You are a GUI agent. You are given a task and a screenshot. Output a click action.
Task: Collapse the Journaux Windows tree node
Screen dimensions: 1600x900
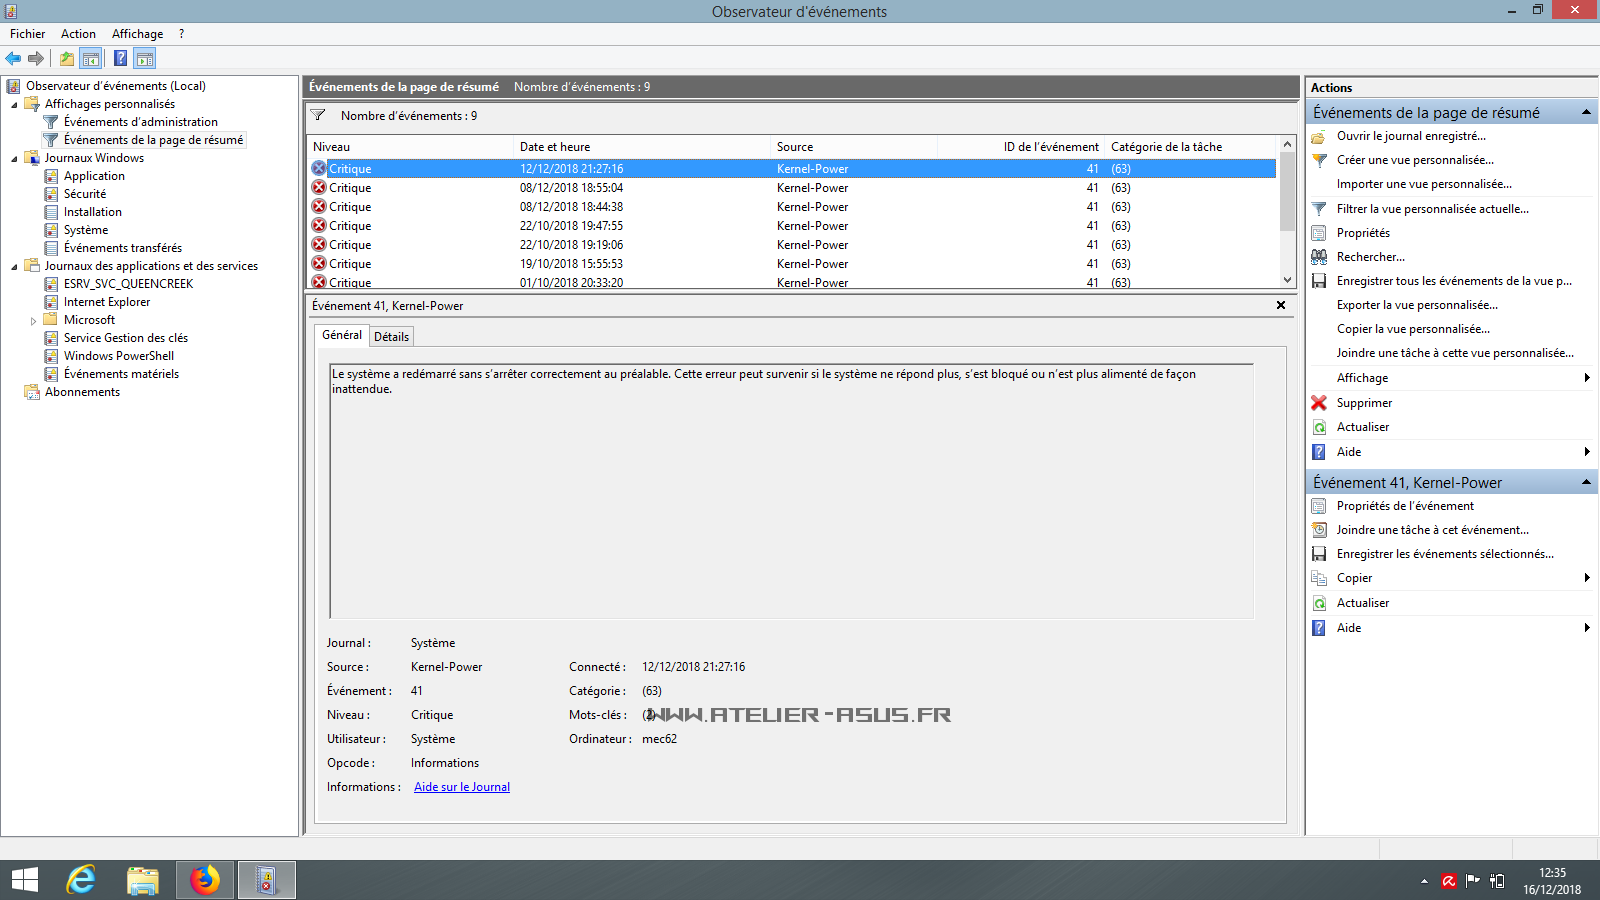click(x=14, y=159)
